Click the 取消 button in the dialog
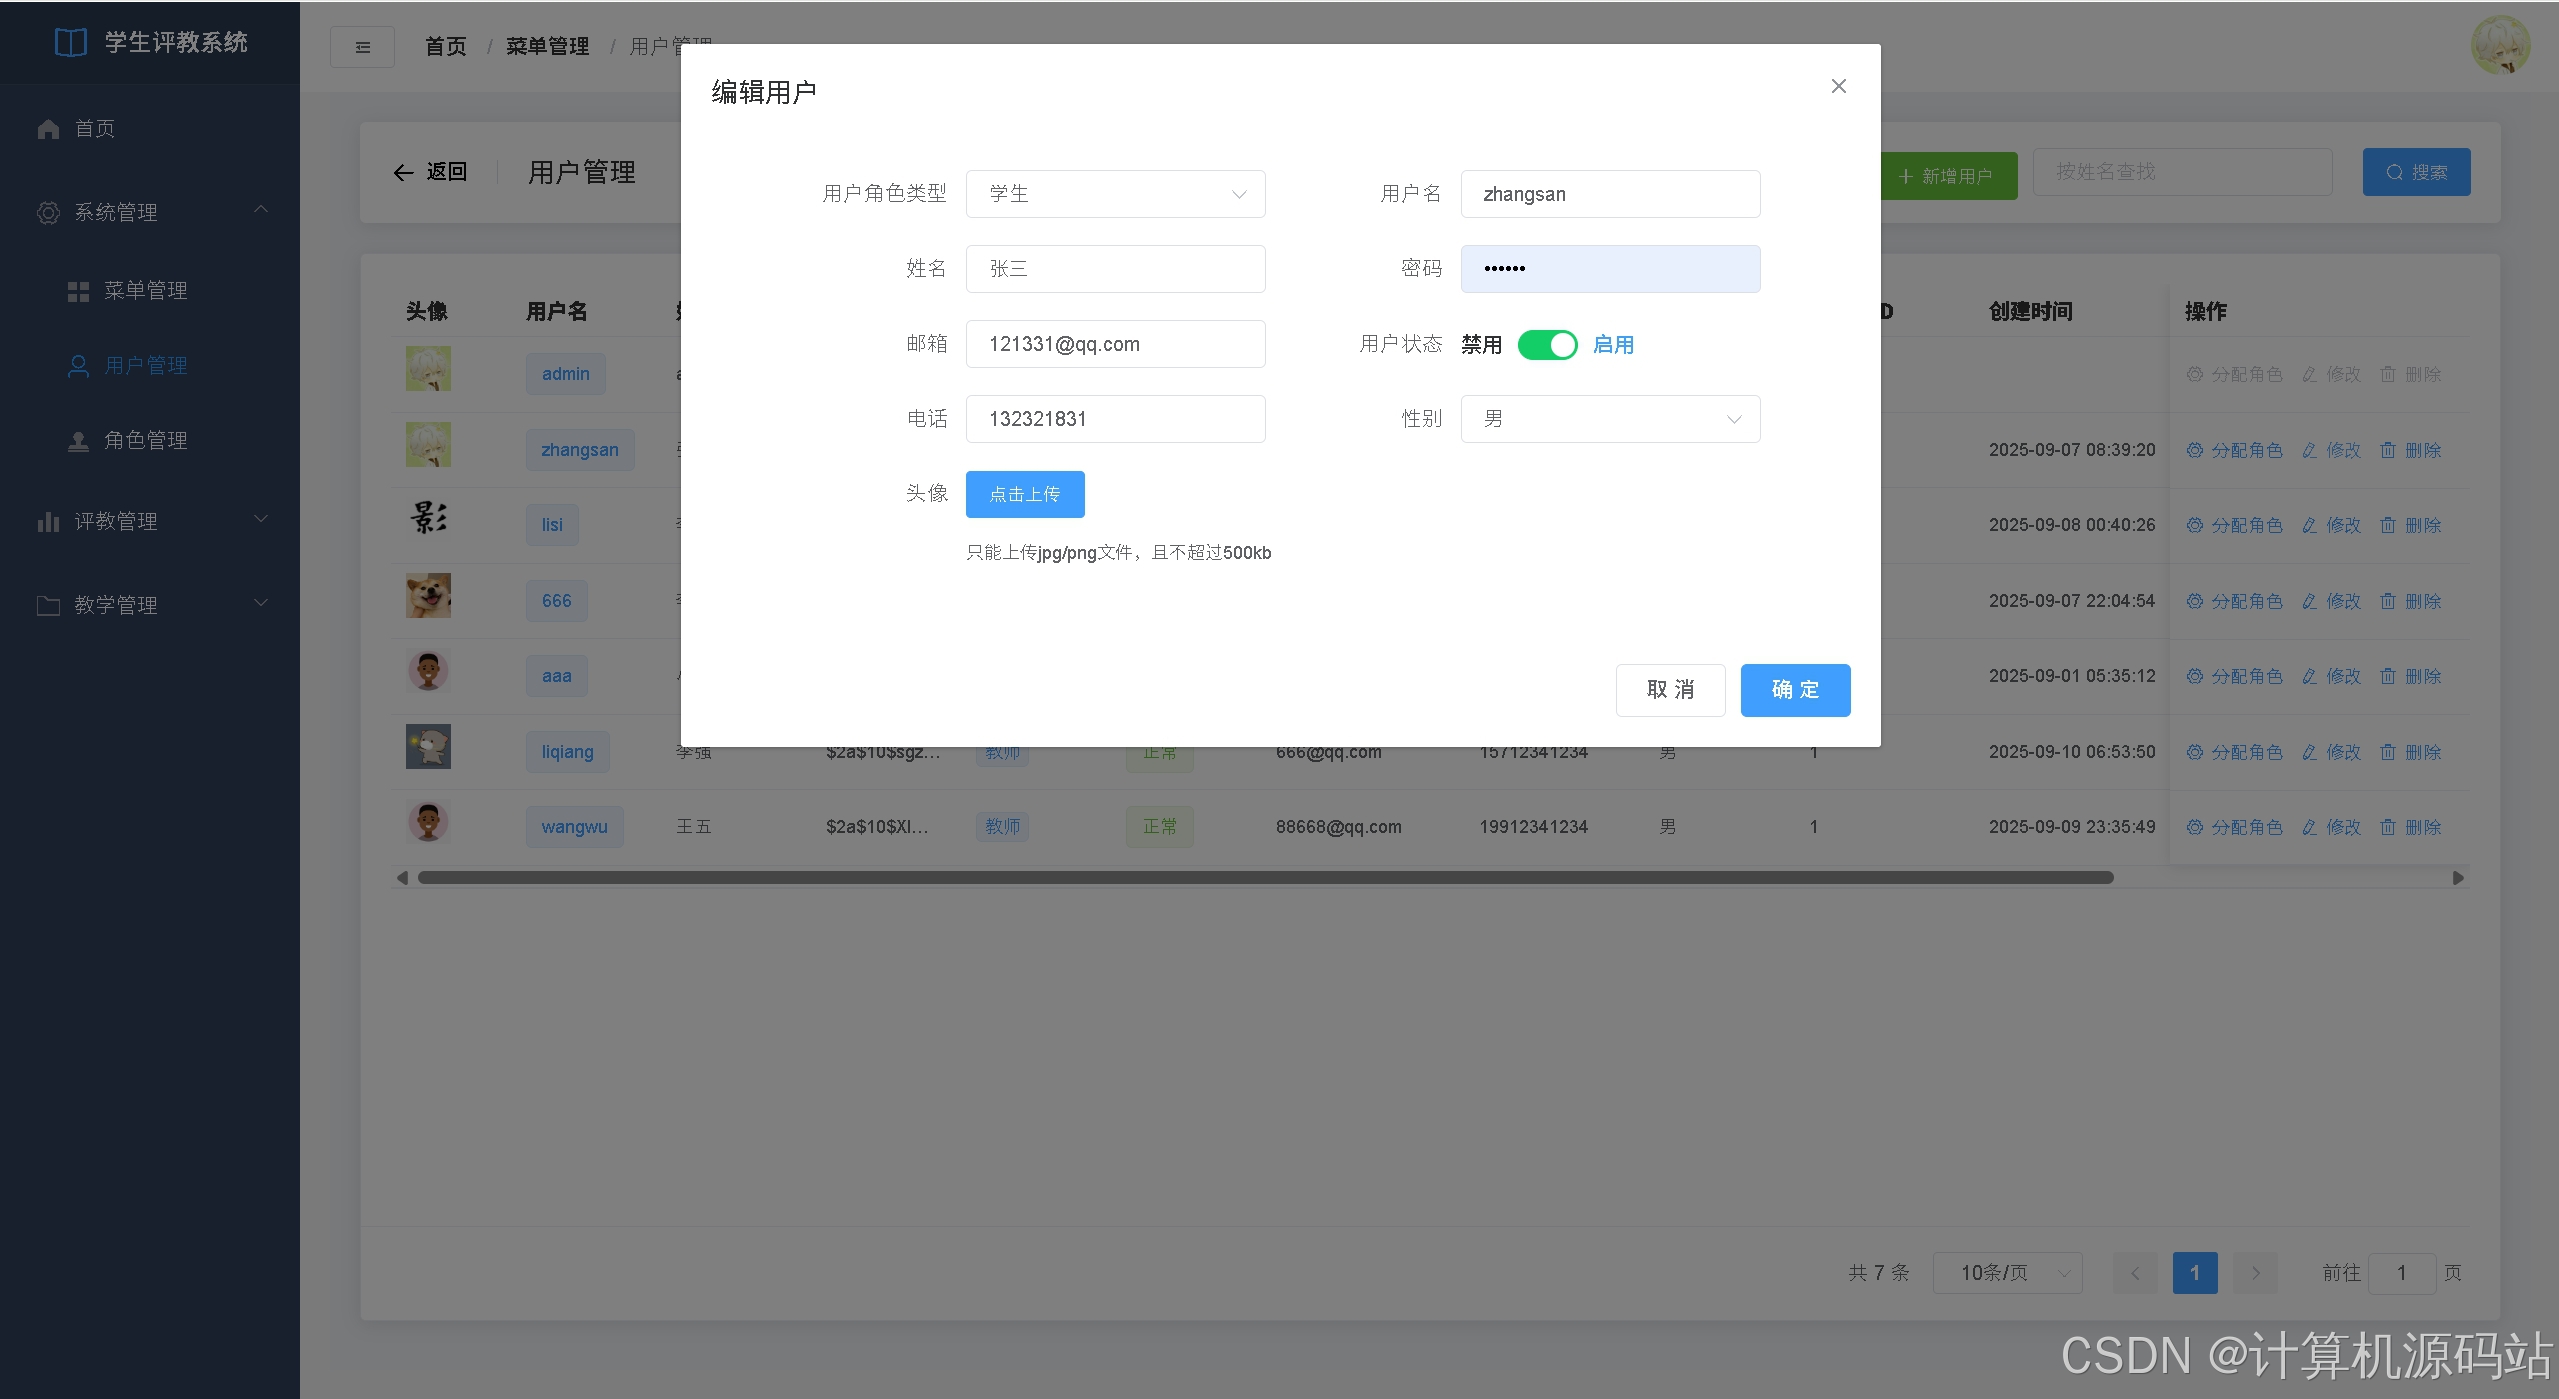Image resolution: width=2559 pixels, height=1399 pixels. (x=1670, y=690)
